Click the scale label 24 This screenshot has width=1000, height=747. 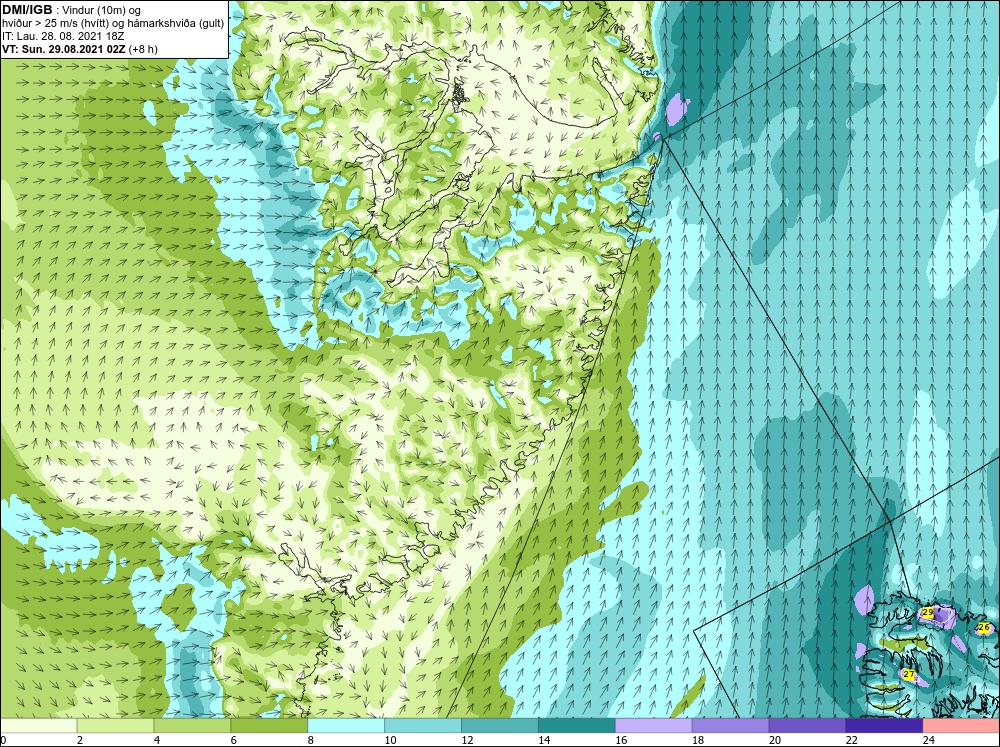pos(929,740)
